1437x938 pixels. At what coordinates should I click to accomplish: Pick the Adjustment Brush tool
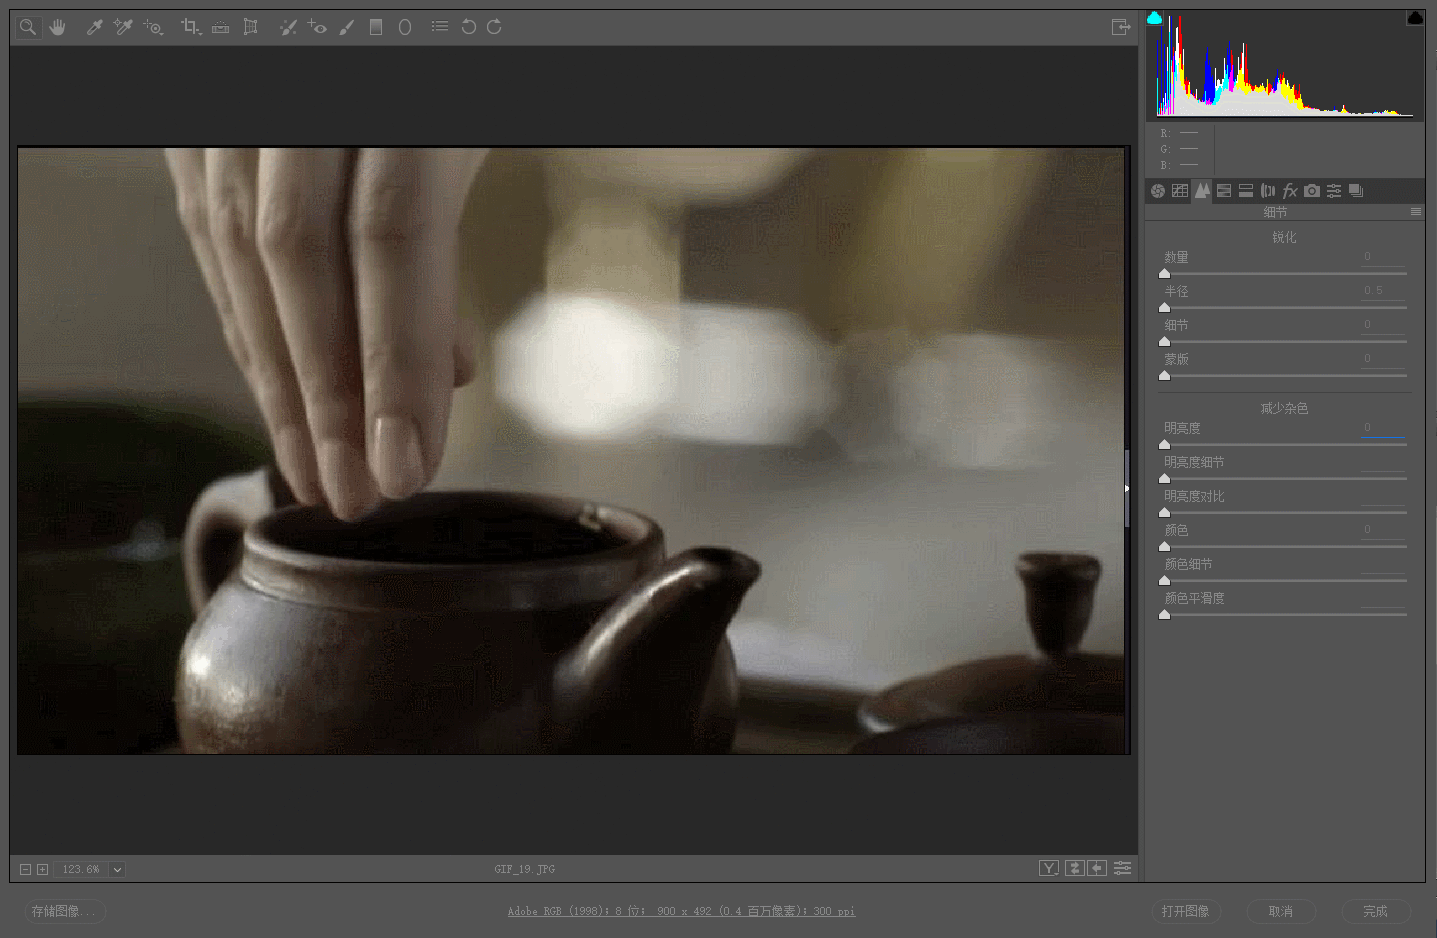pos(346,27)
